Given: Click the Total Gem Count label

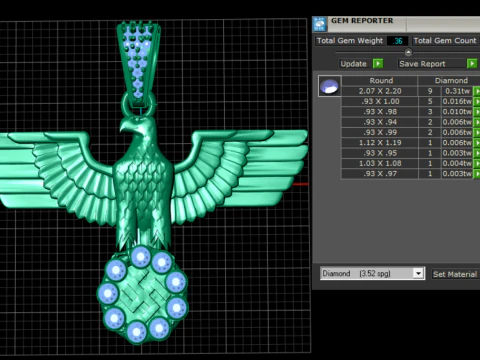Looking at the screenshot, I should coord(445,41).
